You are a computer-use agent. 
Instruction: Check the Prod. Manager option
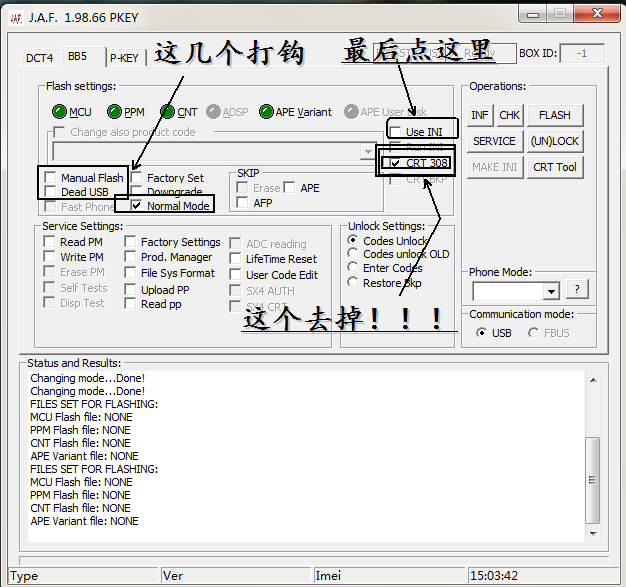click(130, 256)
